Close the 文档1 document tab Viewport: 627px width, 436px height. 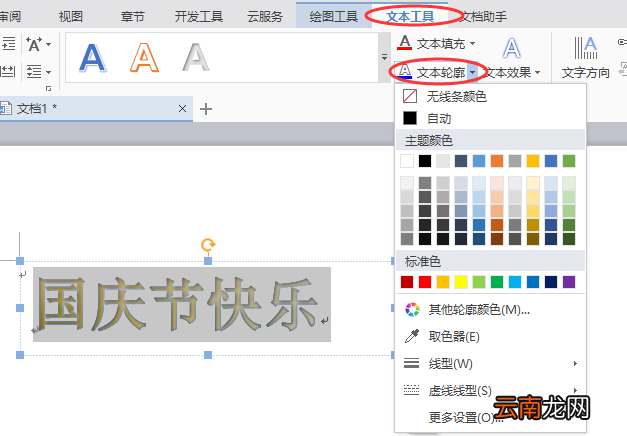pyautogui.click(x=182, y=108)
